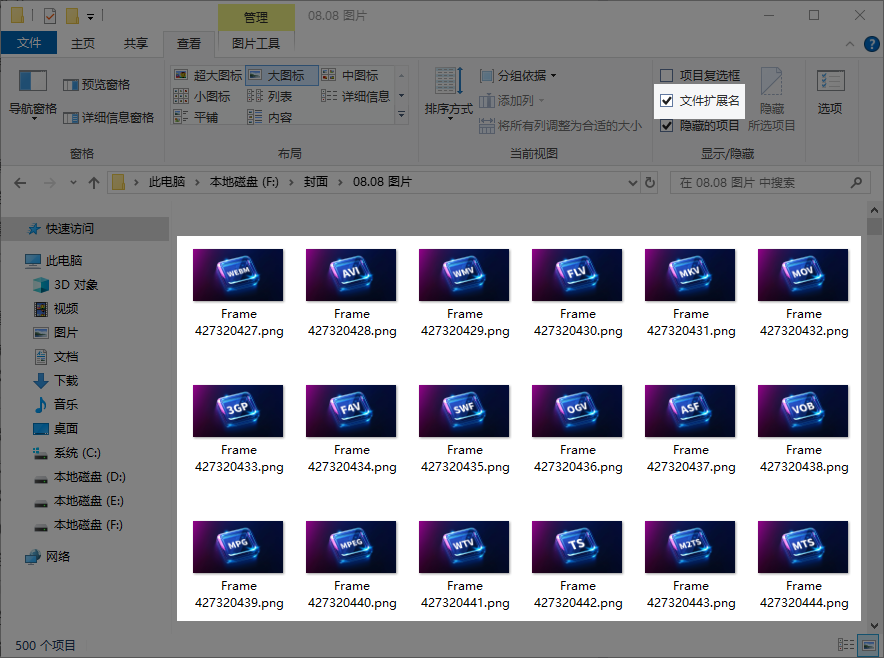Select 内容 content layout
Image resolution: width=884 pixels, height=658 pixels.
pos(271,117)
